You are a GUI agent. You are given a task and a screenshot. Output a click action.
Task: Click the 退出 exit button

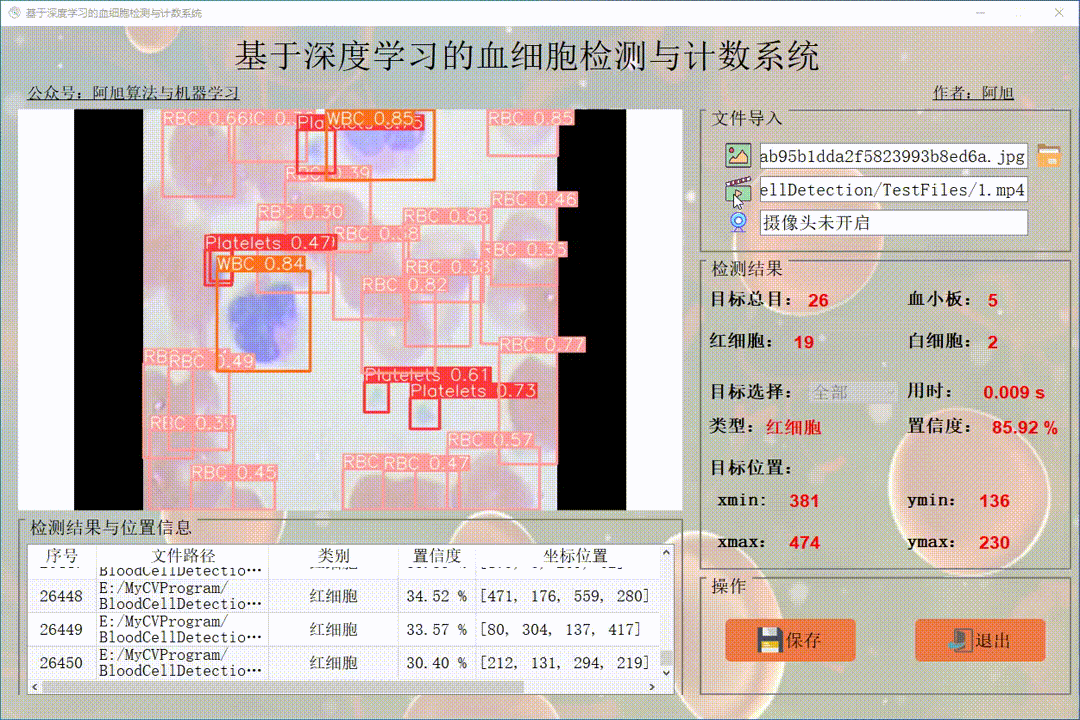pyautogui.click(x=980, y=640)
